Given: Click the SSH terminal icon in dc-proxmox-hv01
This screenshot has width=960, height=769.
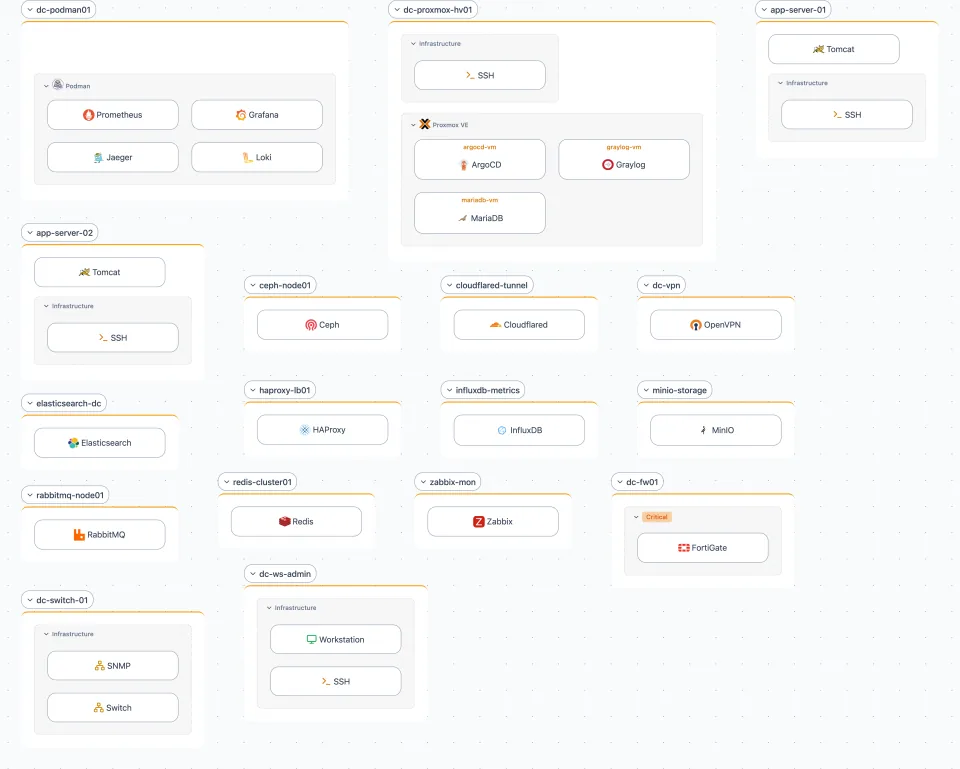Looking at the screenshot, I should pyautogui.click(x=470, y=75).
